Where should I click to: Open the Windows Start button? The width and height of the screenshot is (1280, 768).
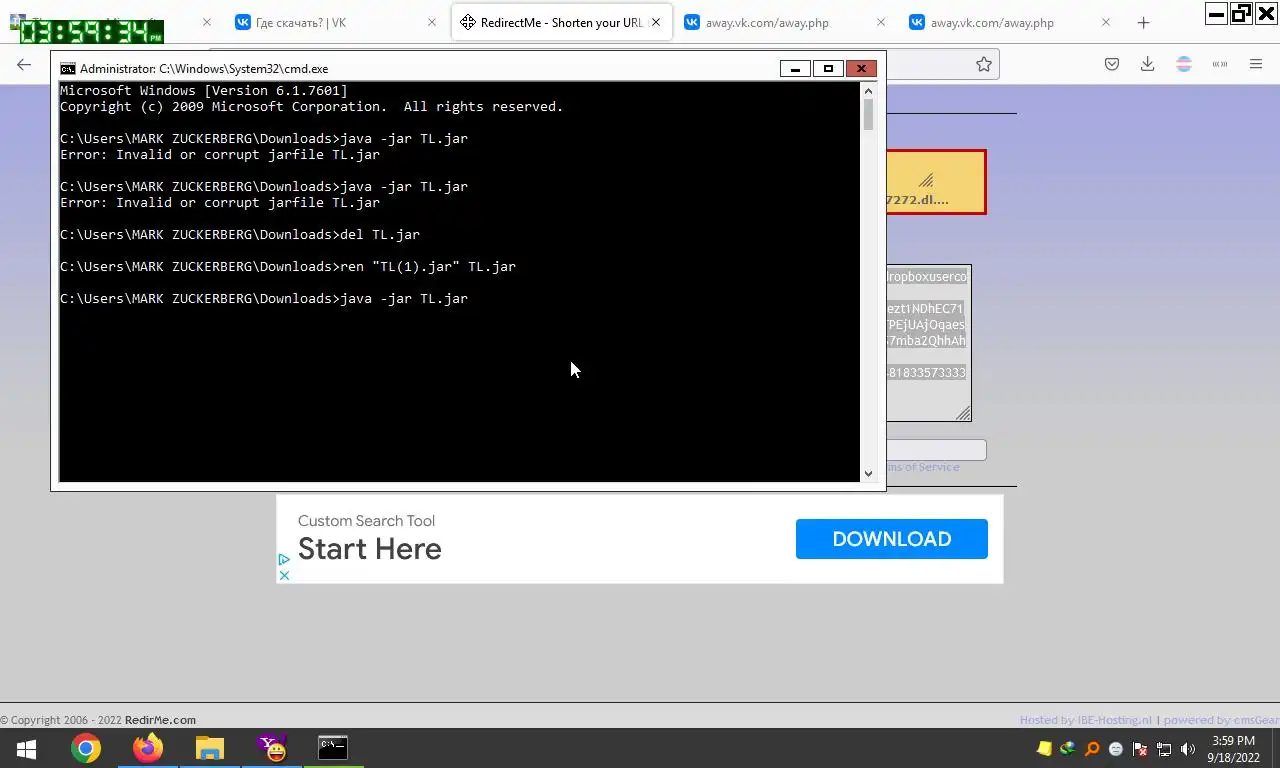pos(26,748)
